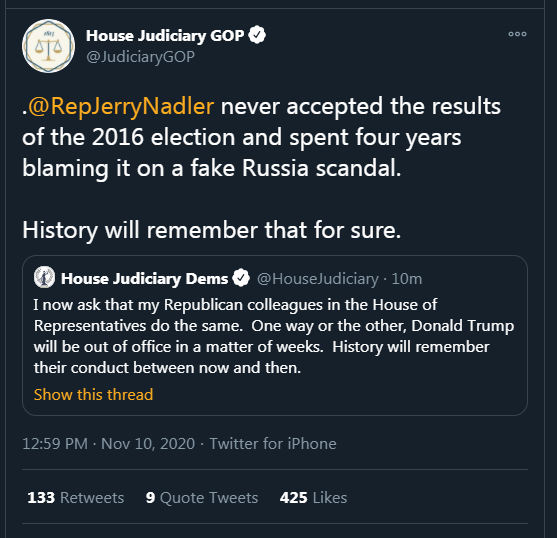Click the verified badge beside House Judiciary GOP

[257, 35]
